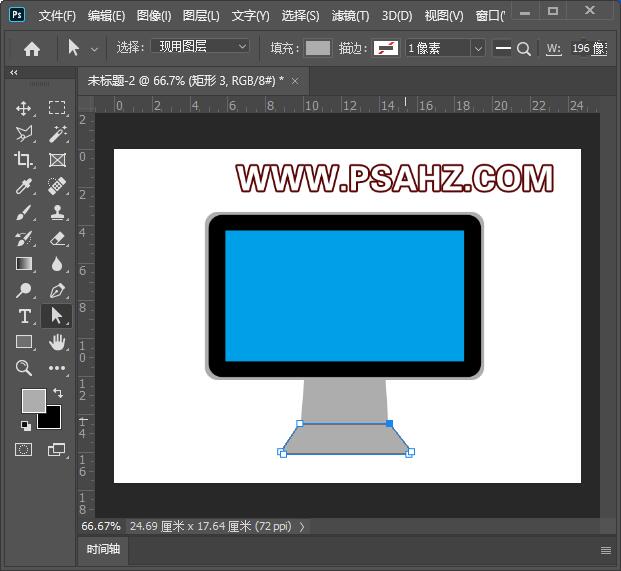This screenshot has height=571, width=621.
Task: Click the zoom percentage field 66.67%
Action: 101,526
